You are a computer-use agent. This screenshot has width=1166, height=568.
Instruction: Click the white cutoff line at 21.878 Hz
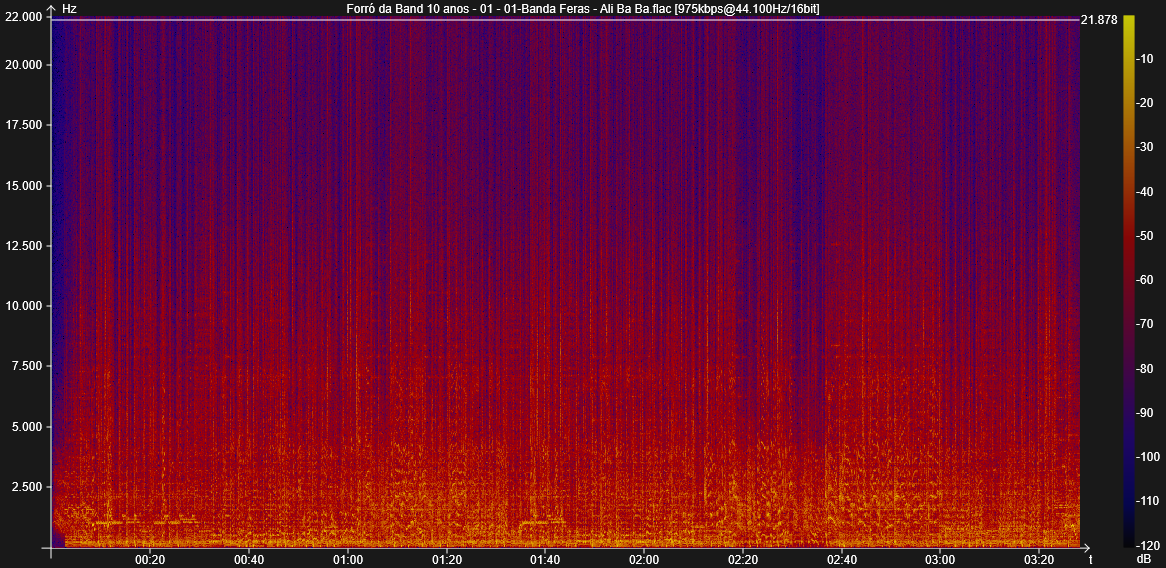(565, 20)
